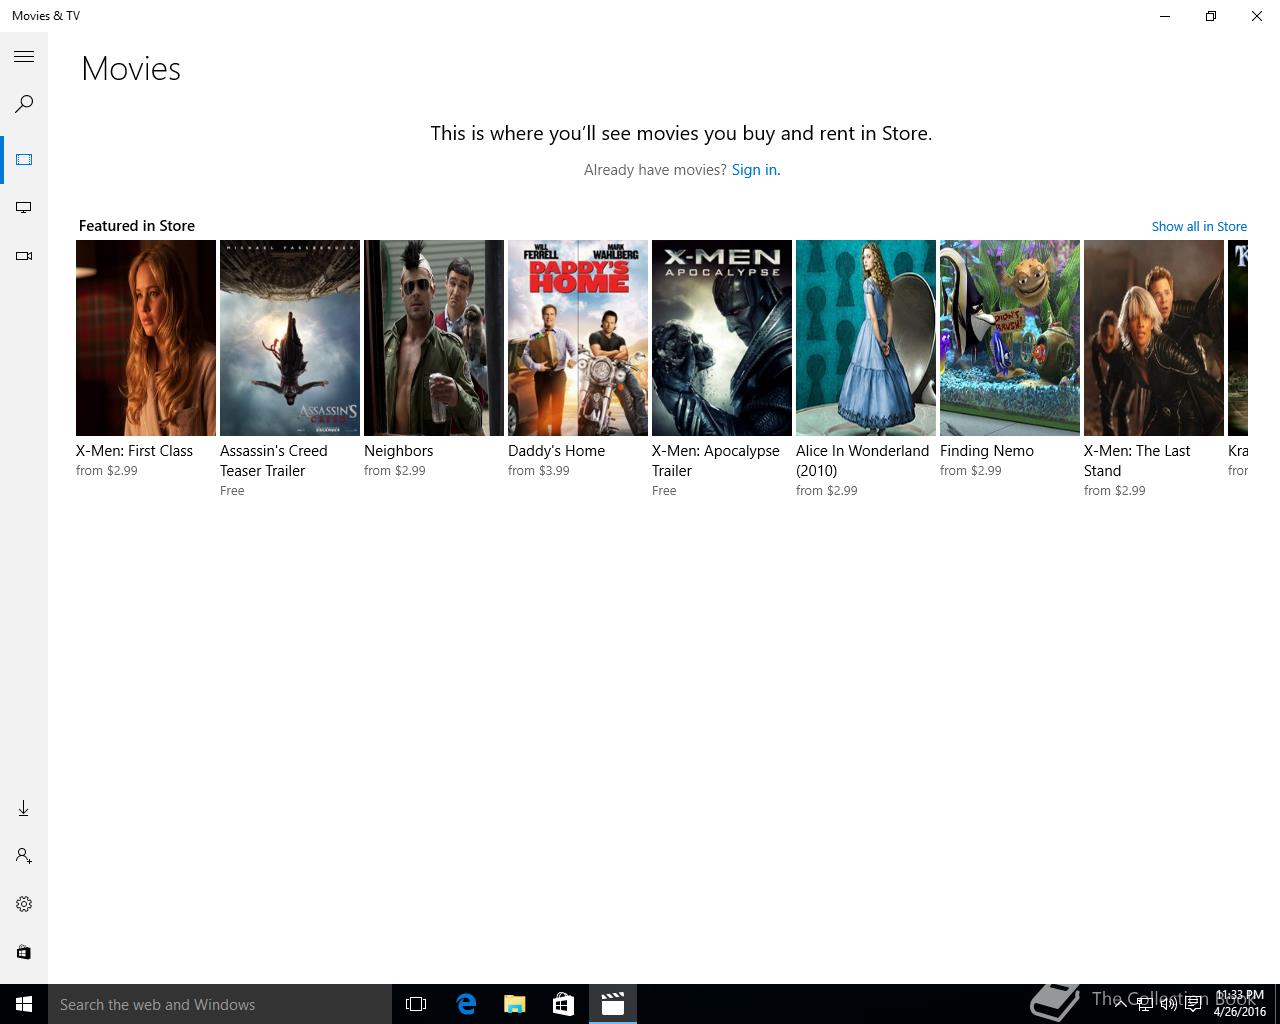Open the hamburger navigation menu

[24, 57]
